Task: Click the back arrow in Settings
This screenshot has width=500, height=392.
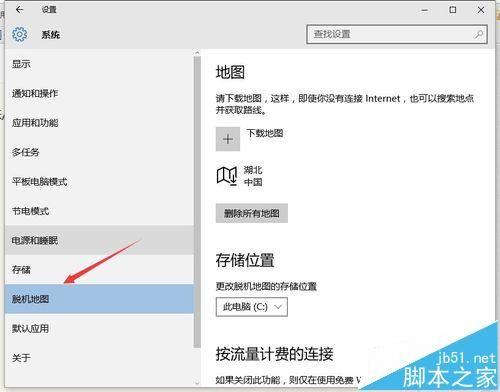Action: (x=19, y=10)
